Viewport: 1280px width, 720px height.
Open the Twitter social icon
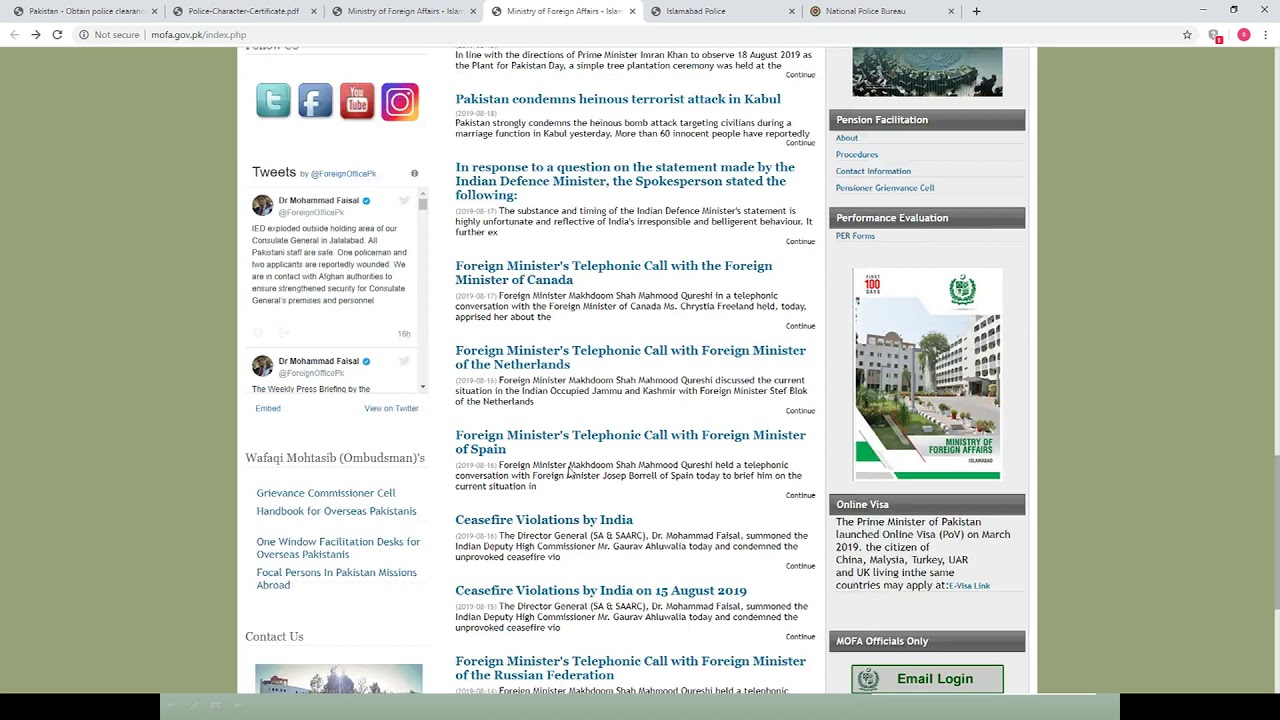(273, 101)
